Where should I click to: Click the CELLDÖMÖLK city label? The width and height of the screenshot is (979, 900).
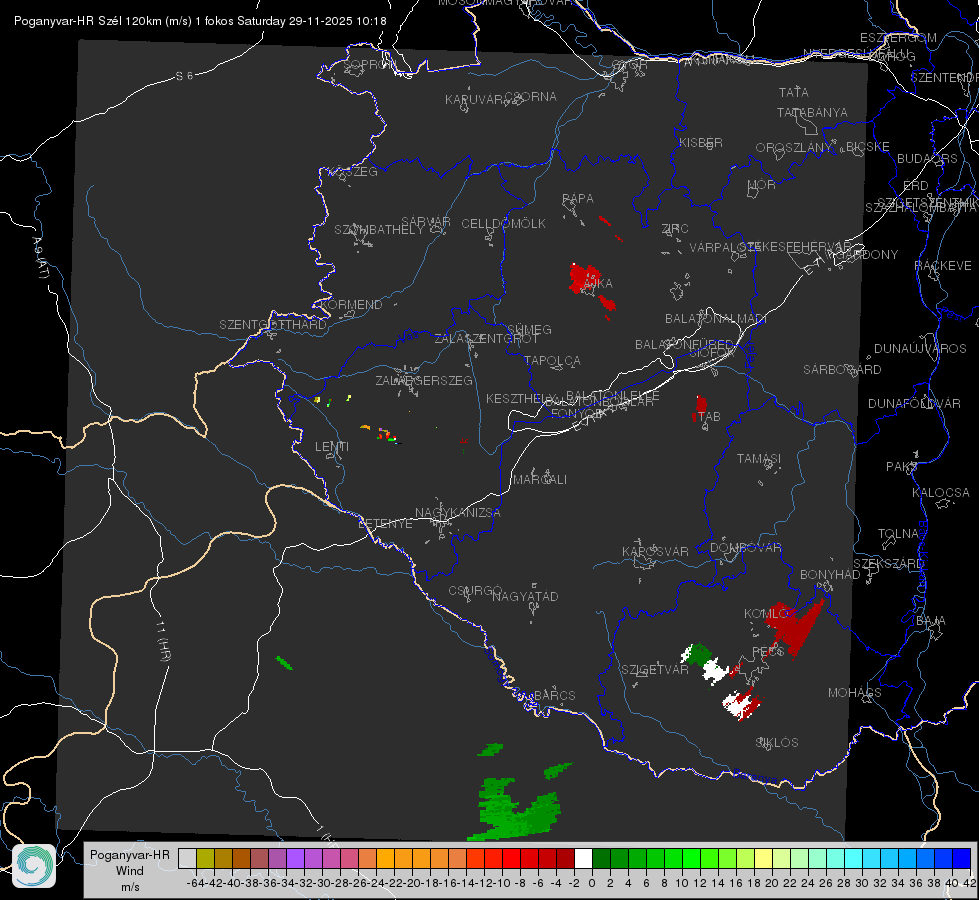(503, 224)
